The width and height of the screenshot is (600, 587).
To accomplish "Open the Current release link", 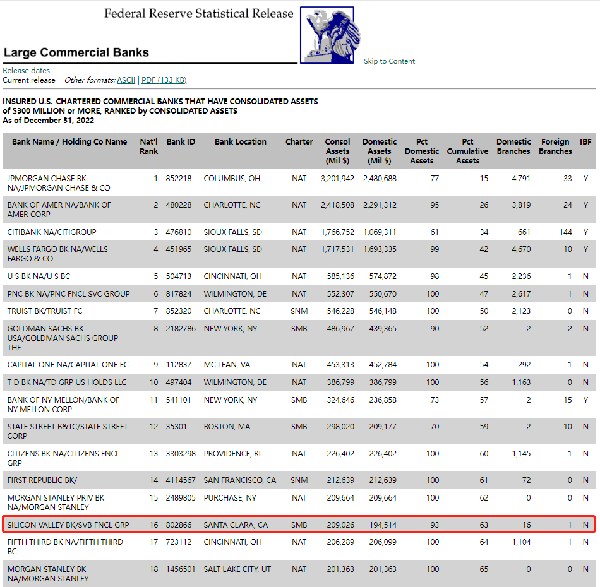I will (x=29, y=80).
